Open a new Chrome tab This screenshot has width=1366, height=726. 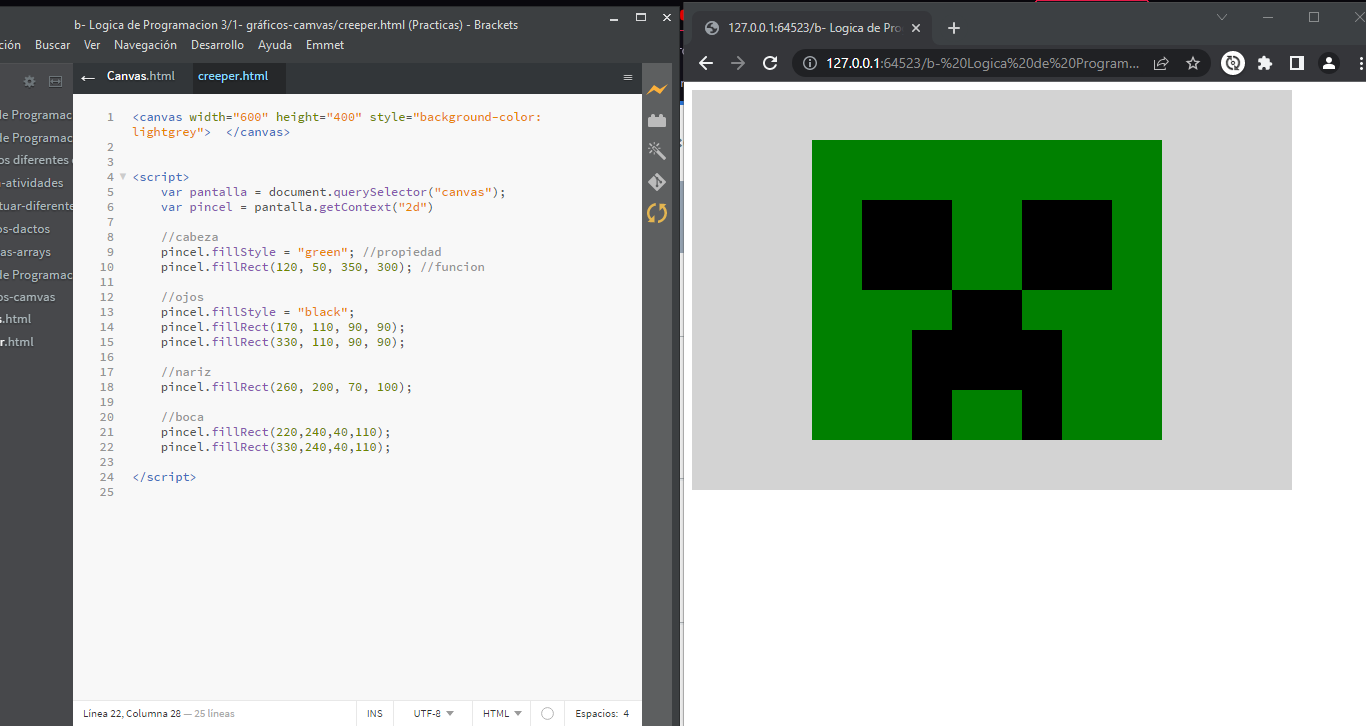954,28
